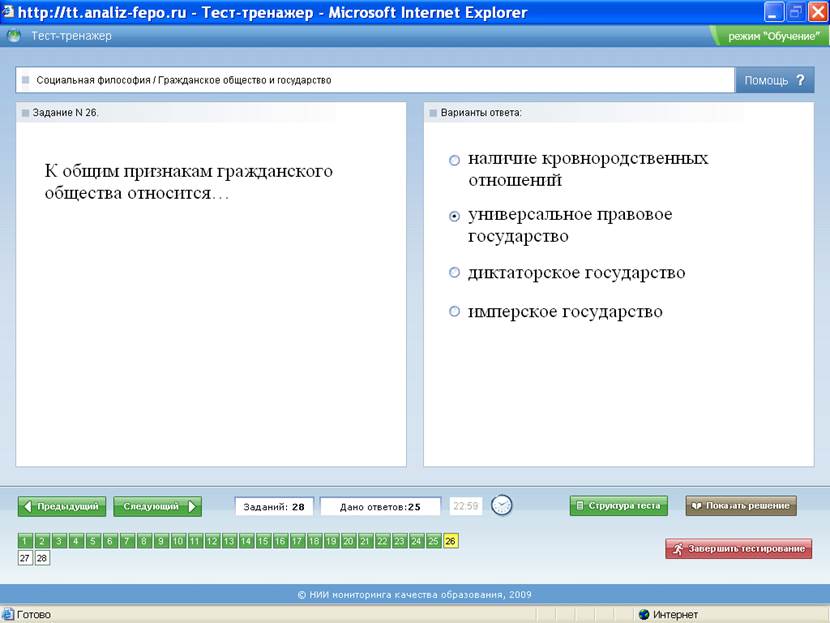Go to previous question with Предыдущий

click(x=62, y=507)
